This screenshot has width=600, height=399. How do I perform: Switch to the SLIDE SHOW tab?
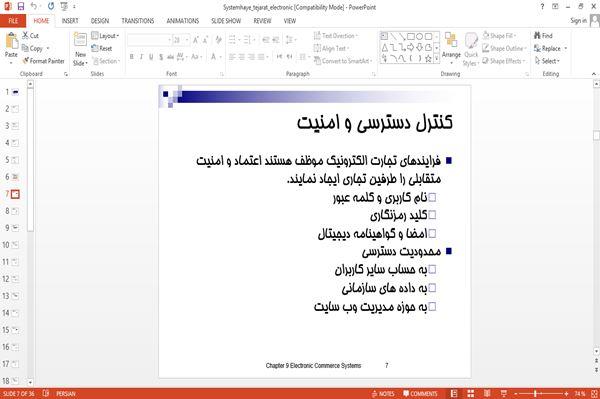click(226, 21)
